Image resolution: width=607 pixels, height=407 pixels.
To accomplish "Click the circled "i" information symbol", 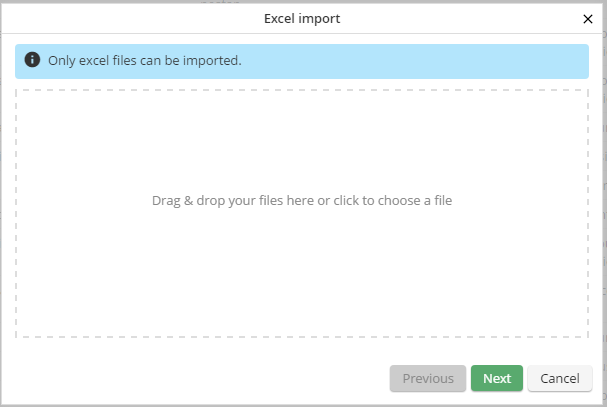I will pyautogui.click(x=32, y=60).
